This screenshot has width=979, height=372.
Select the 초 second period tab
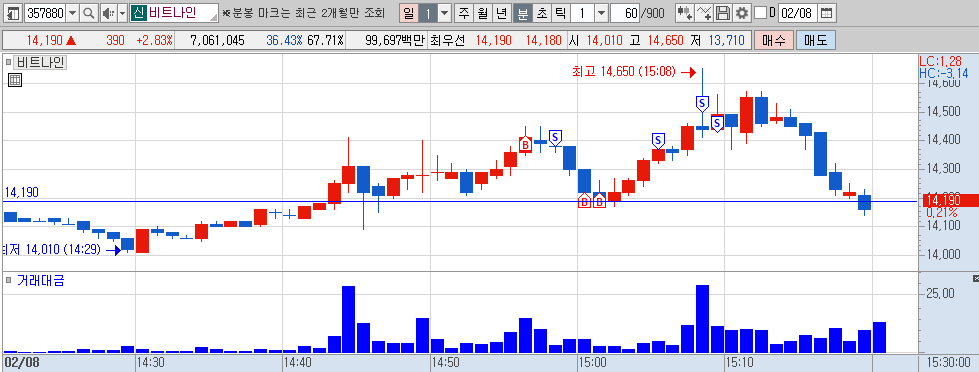coord(541,12)
